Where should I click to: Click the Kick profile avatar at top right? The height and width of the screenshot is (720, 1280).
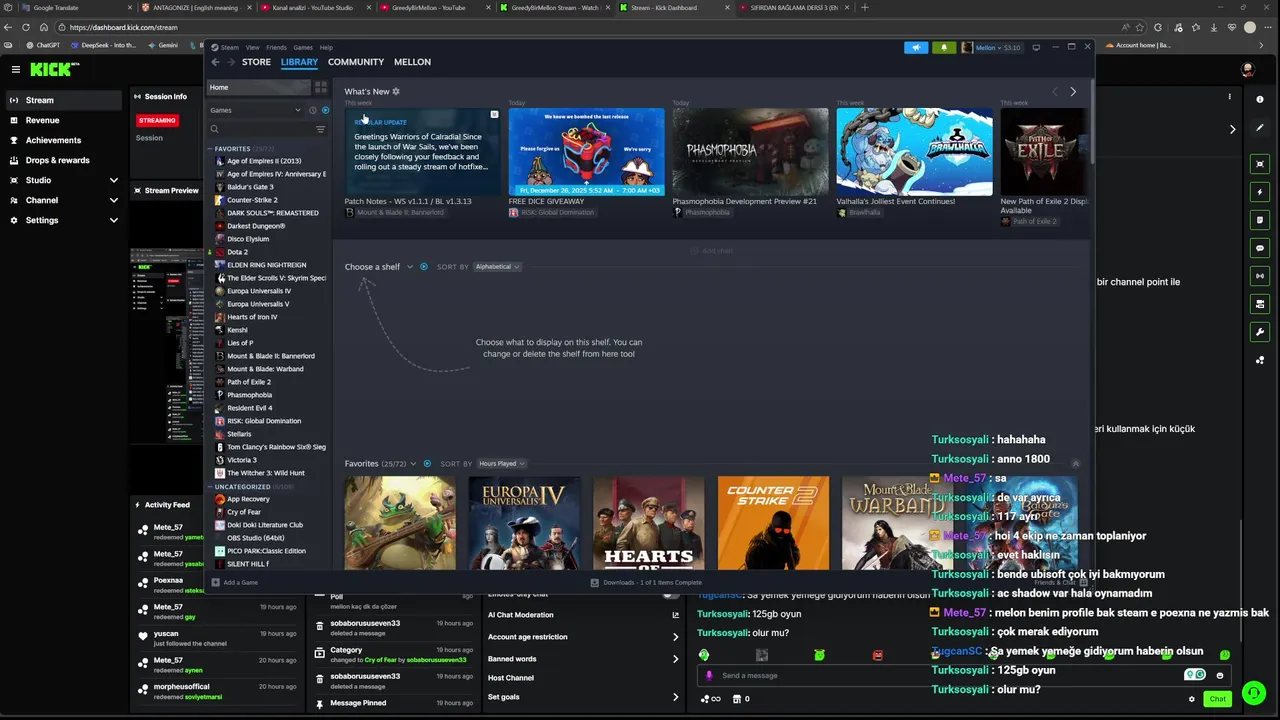(x=1247, y=69)
